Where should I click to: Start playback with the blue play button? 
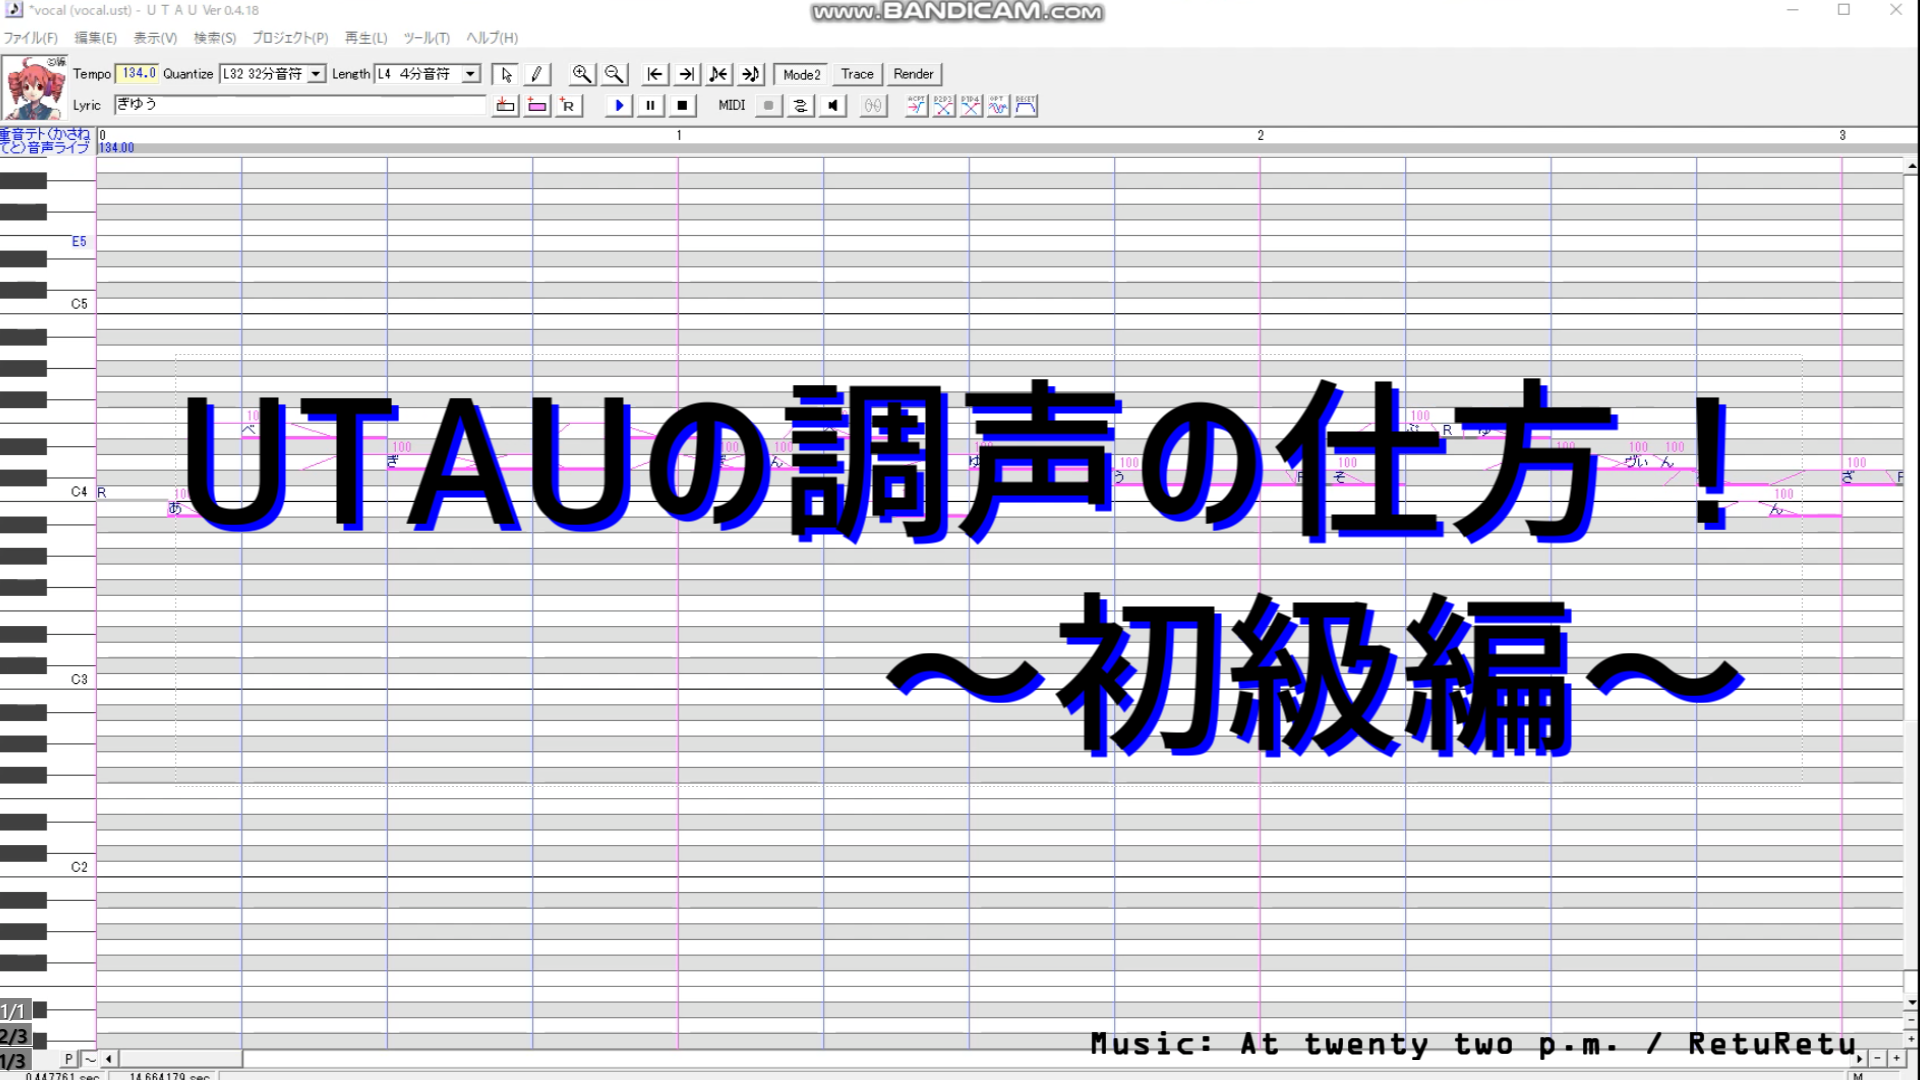point(619,105)
